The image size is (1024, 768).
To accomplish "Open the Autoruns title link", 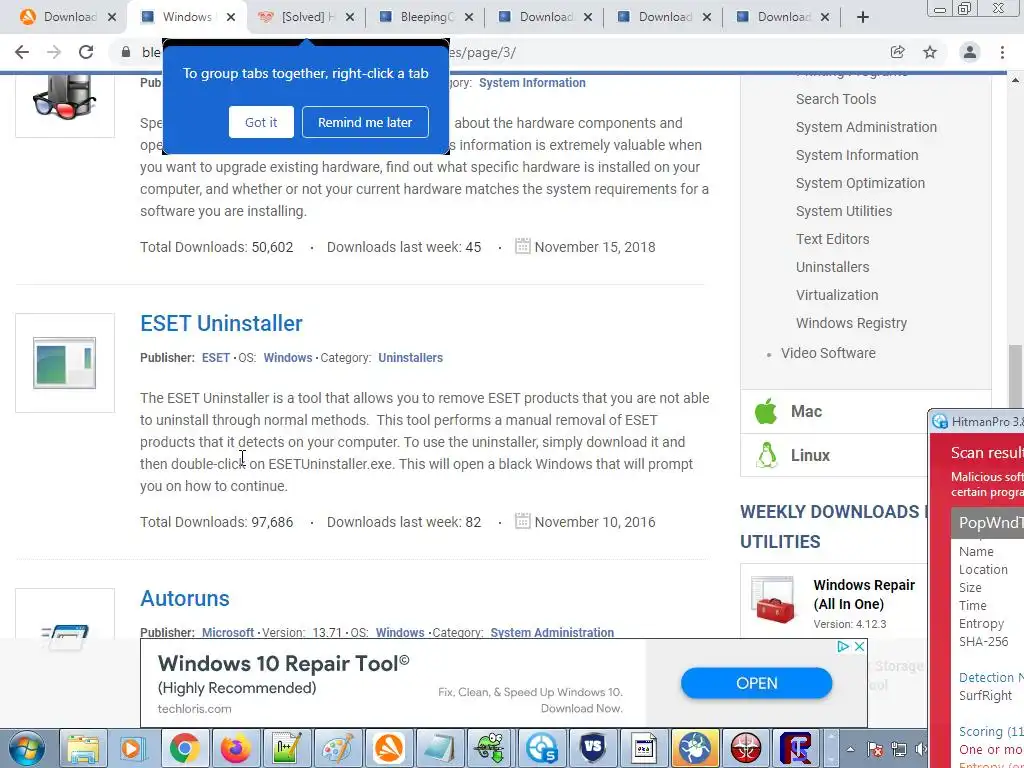I will (x=185, y=598).
